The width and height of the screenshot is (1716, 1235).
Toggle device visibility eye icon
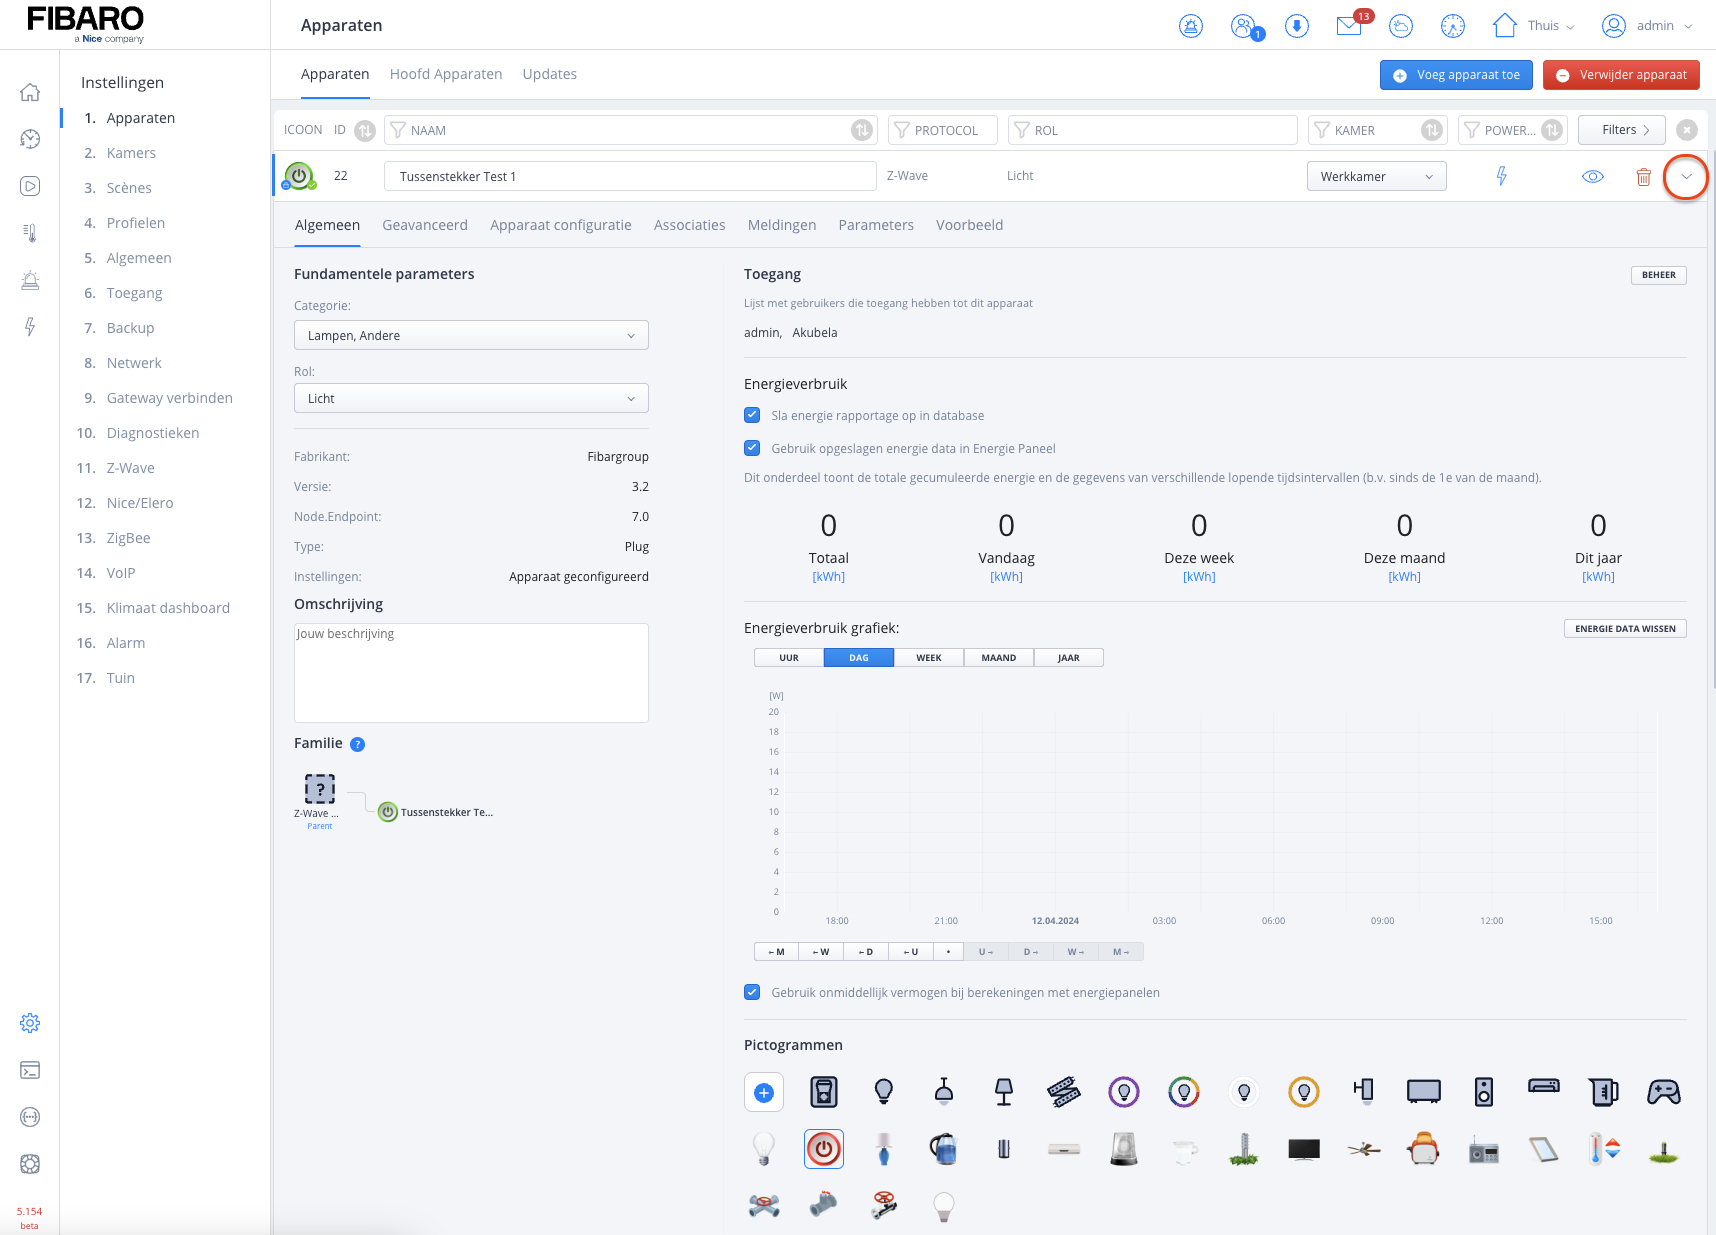[1592, 177]
